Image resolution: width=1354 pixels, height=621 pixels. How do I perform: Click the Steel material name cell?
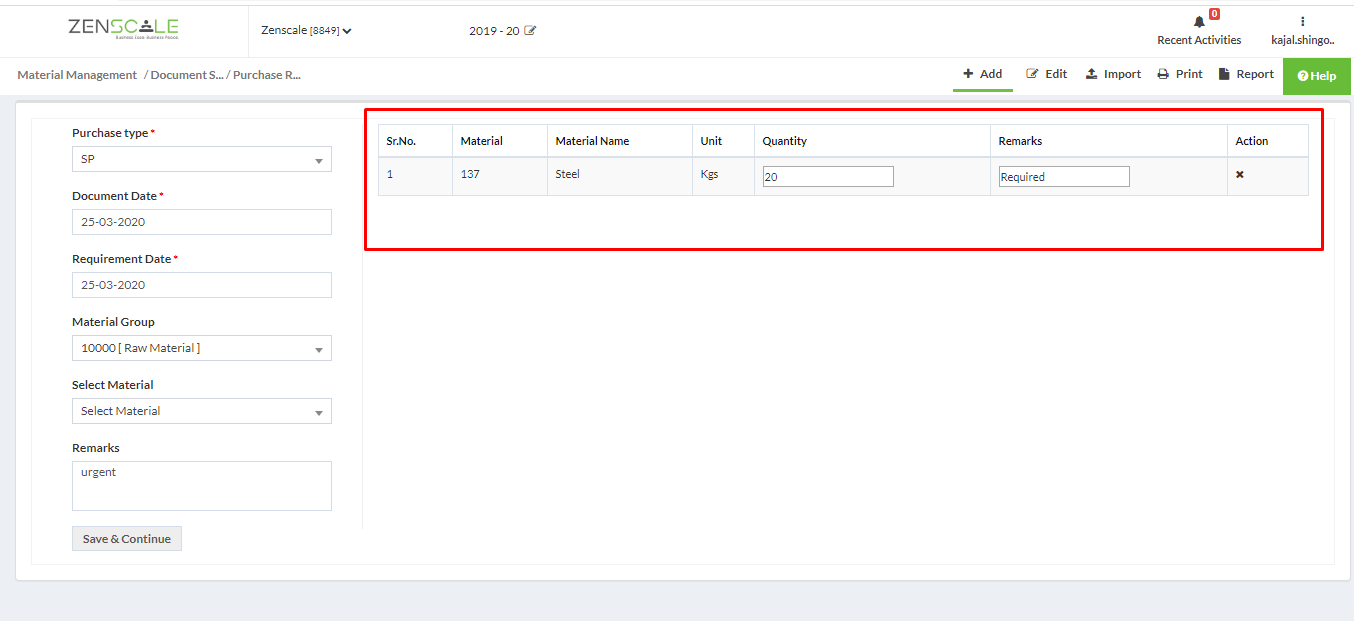point(620,176)
